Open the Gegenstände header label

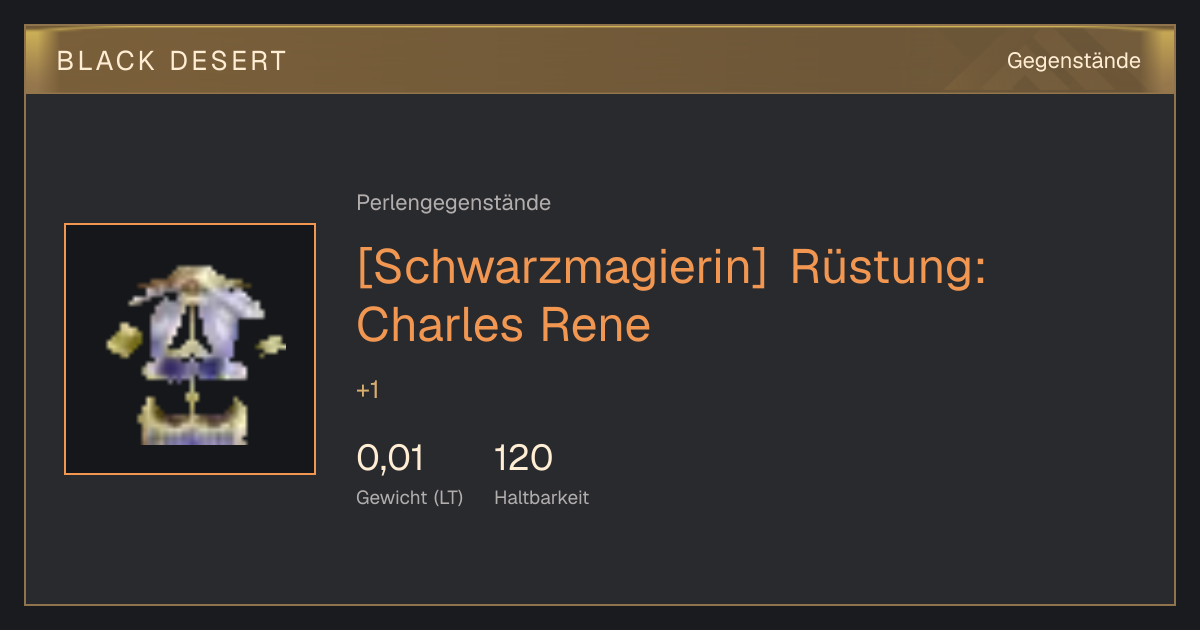point(1073,61)
